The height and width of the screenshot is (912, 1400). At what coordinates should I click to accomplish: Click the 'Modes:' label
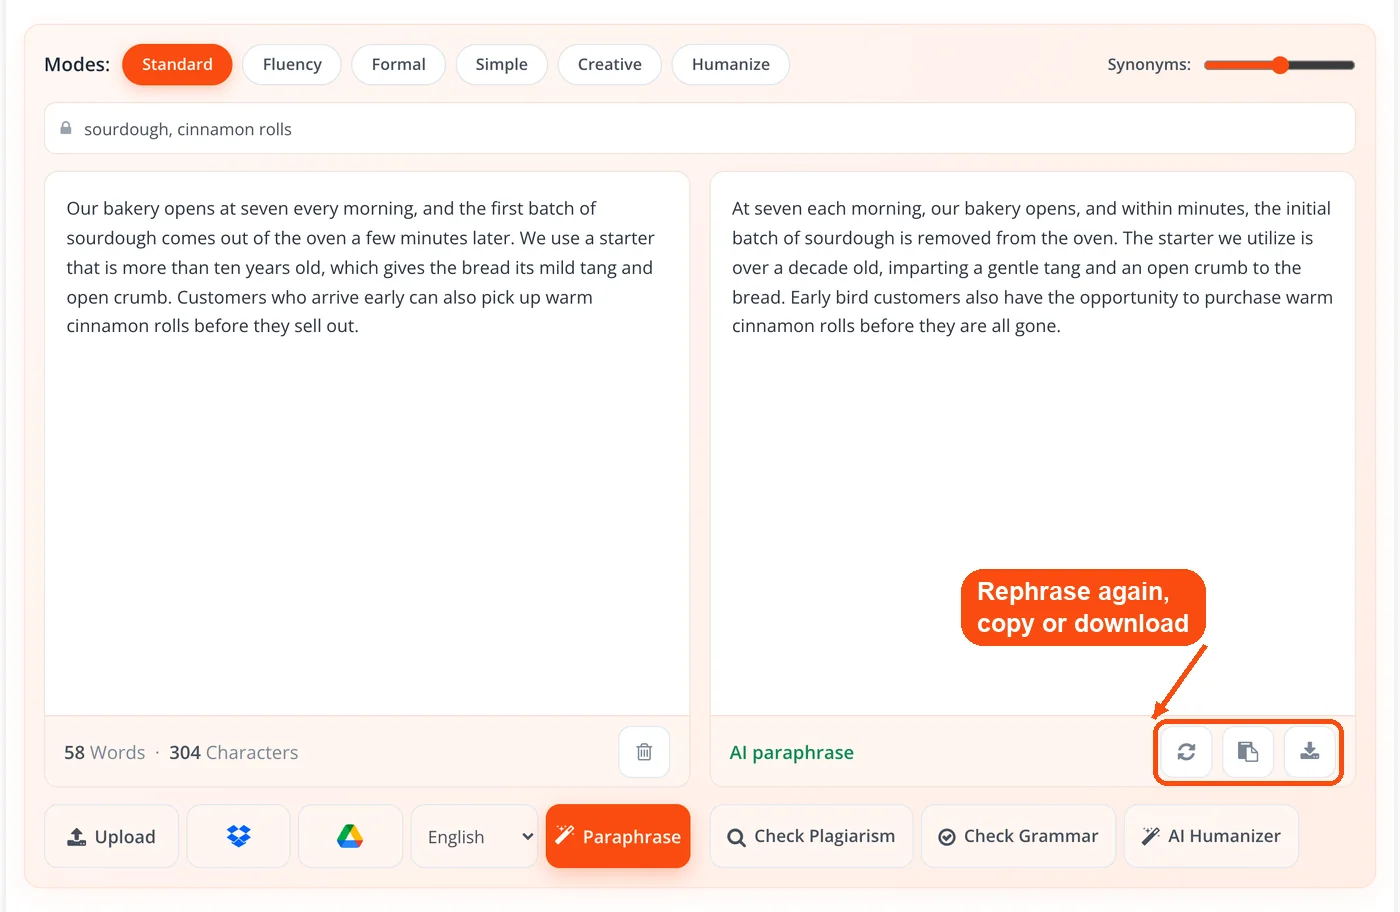77,65
